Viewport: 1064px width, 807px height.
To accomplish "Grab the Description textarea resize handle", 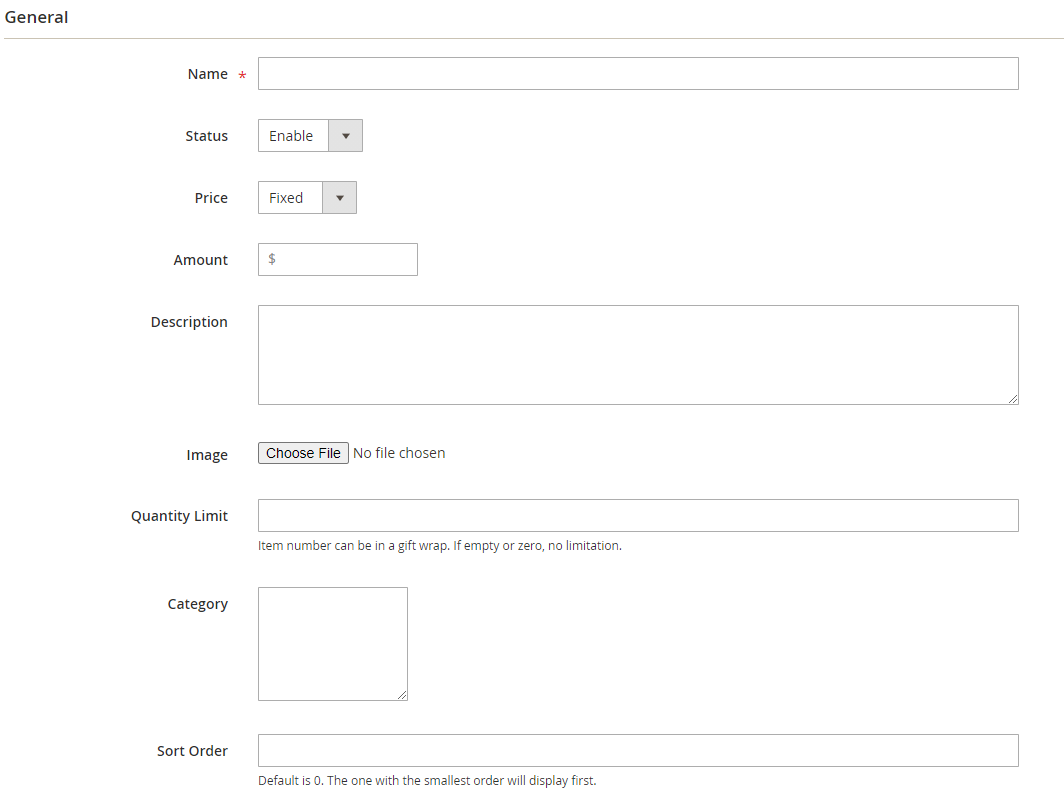I will [1013, 399].
